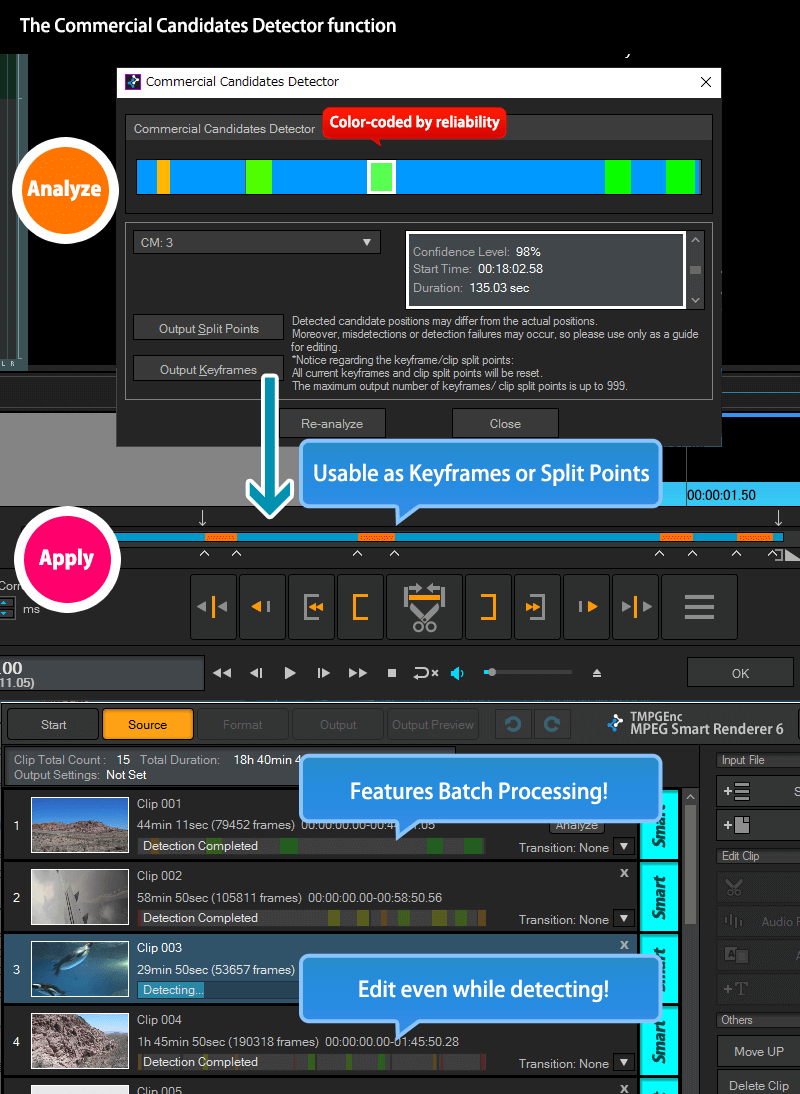This screenshot has width=800, height=1094.
Task: Click the Move UP button
Action: [758, 1051]
